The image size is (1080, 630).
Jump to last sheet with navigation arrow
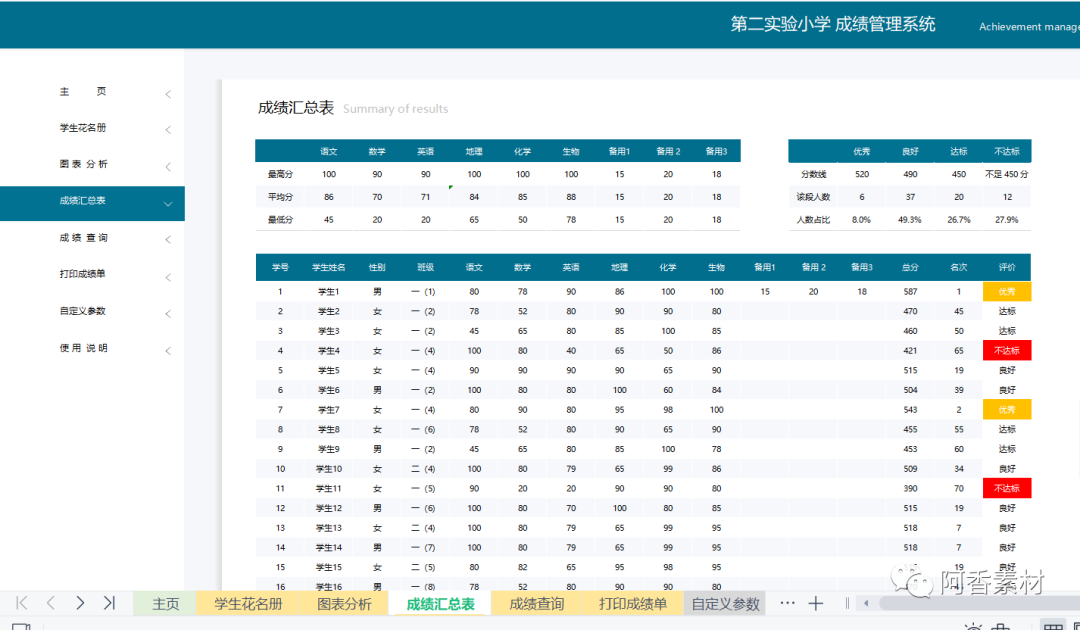point(109,603)
